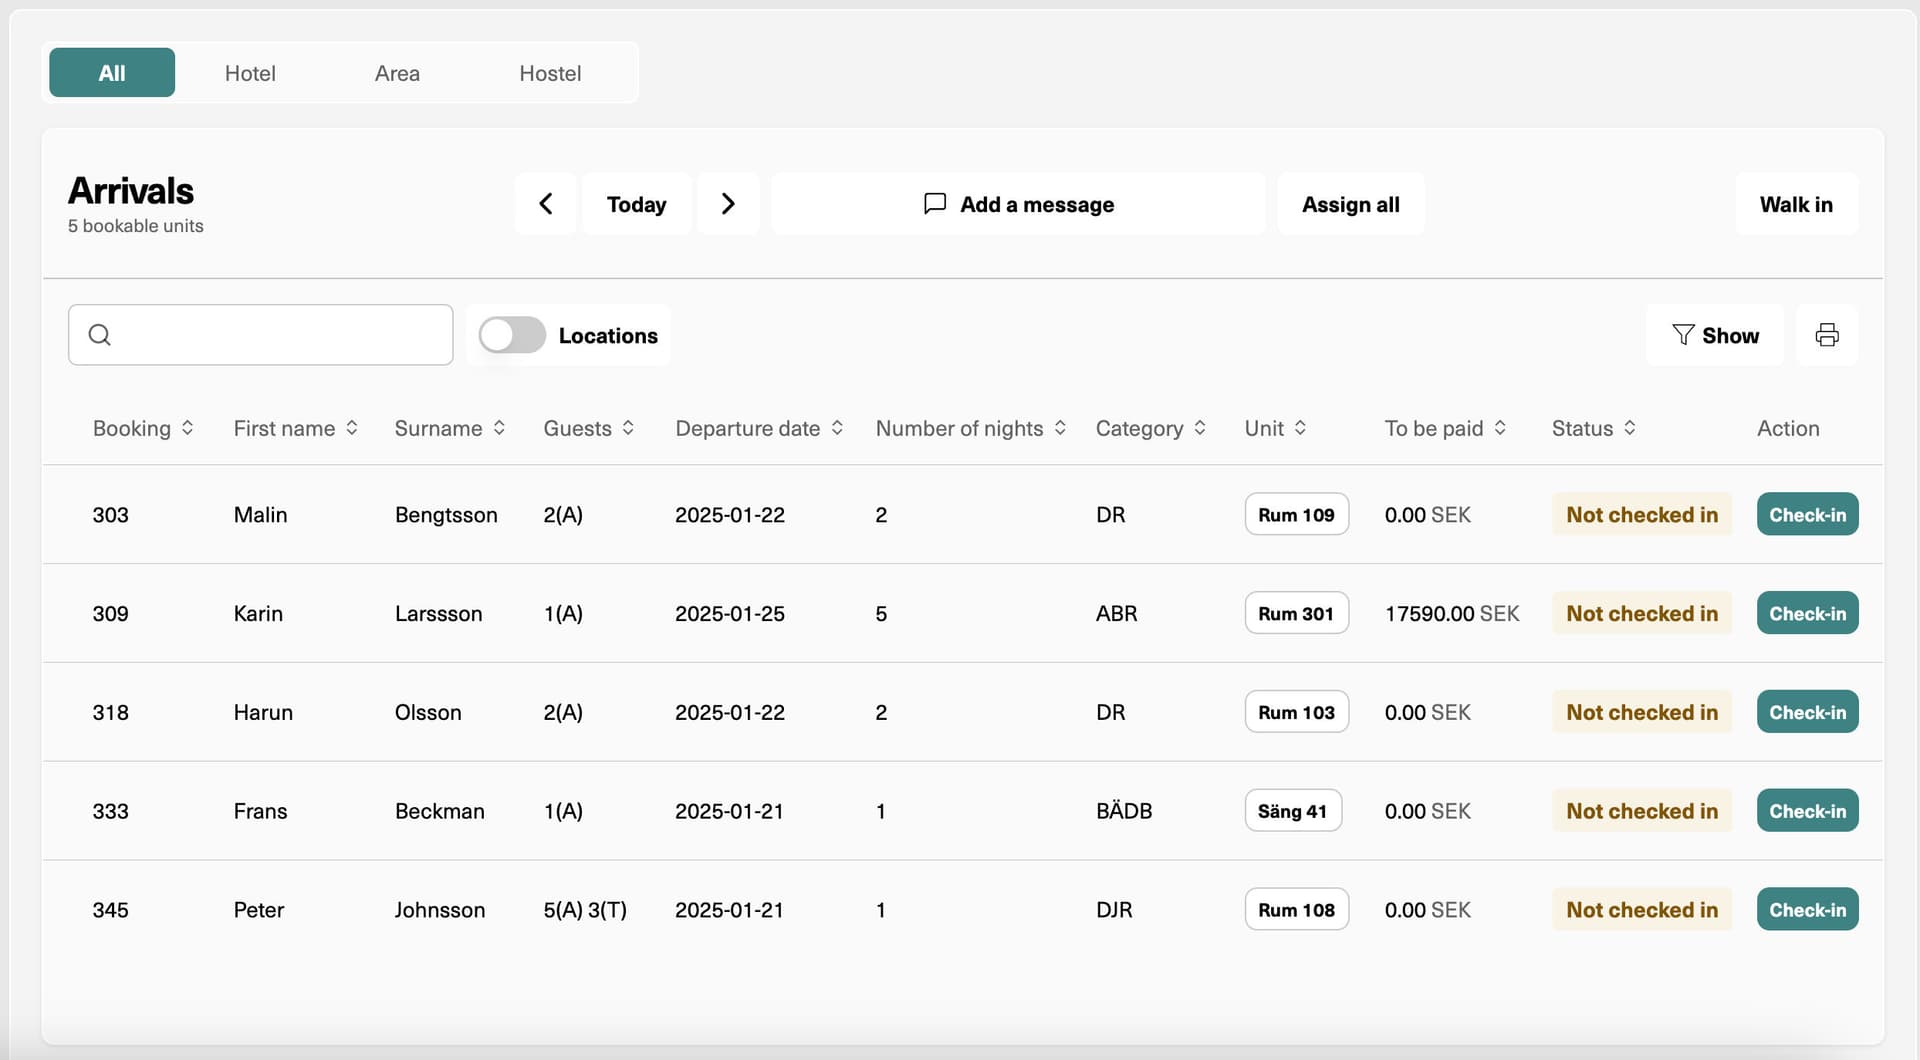Check in Karin Larssson
1920x1060 pixels.
[x=1807, y=613]
